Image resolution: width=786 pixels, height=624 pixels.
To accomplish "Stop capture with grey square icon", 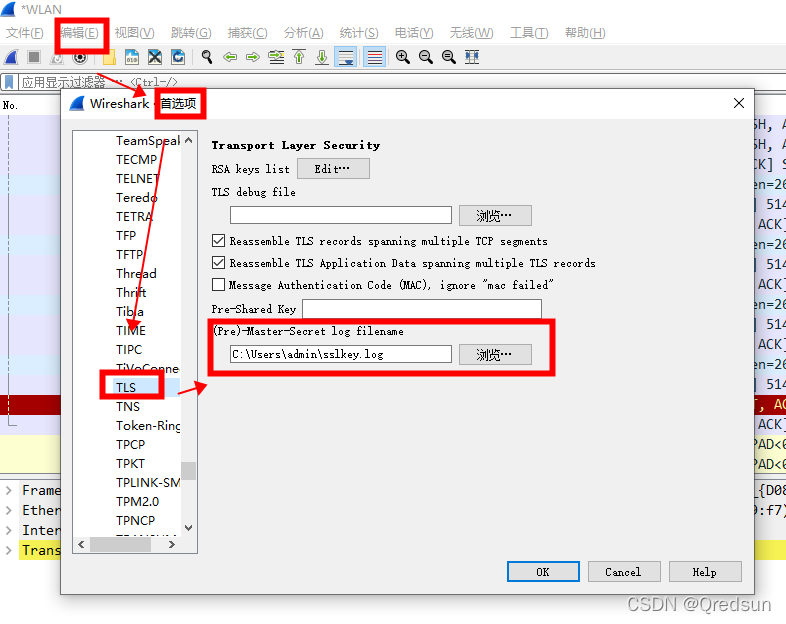I will (34, 57).
